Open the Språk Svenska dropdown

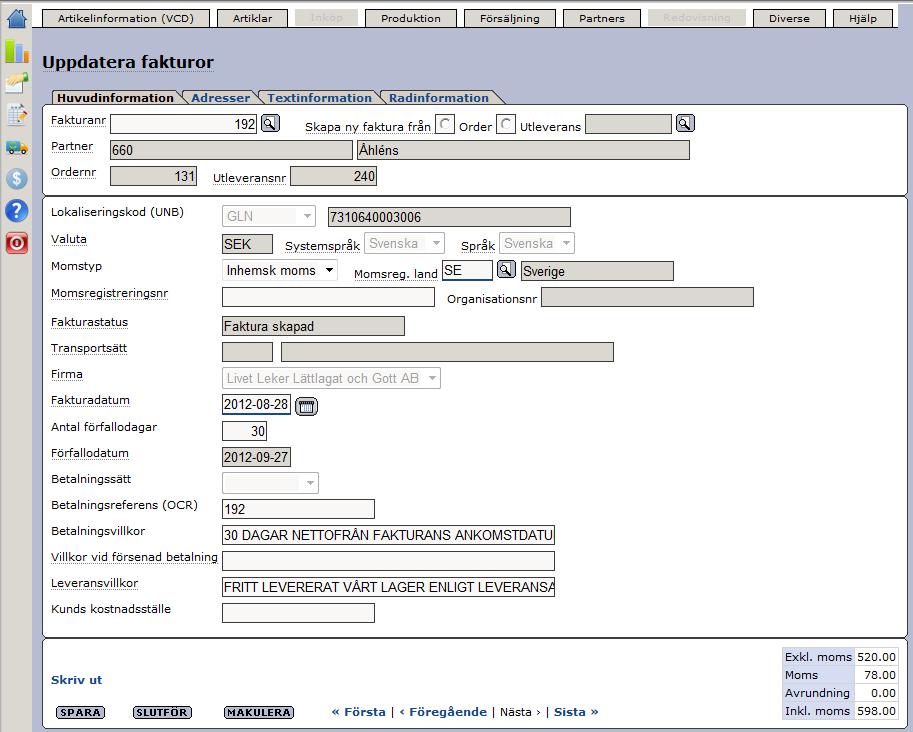coord(536,243)
